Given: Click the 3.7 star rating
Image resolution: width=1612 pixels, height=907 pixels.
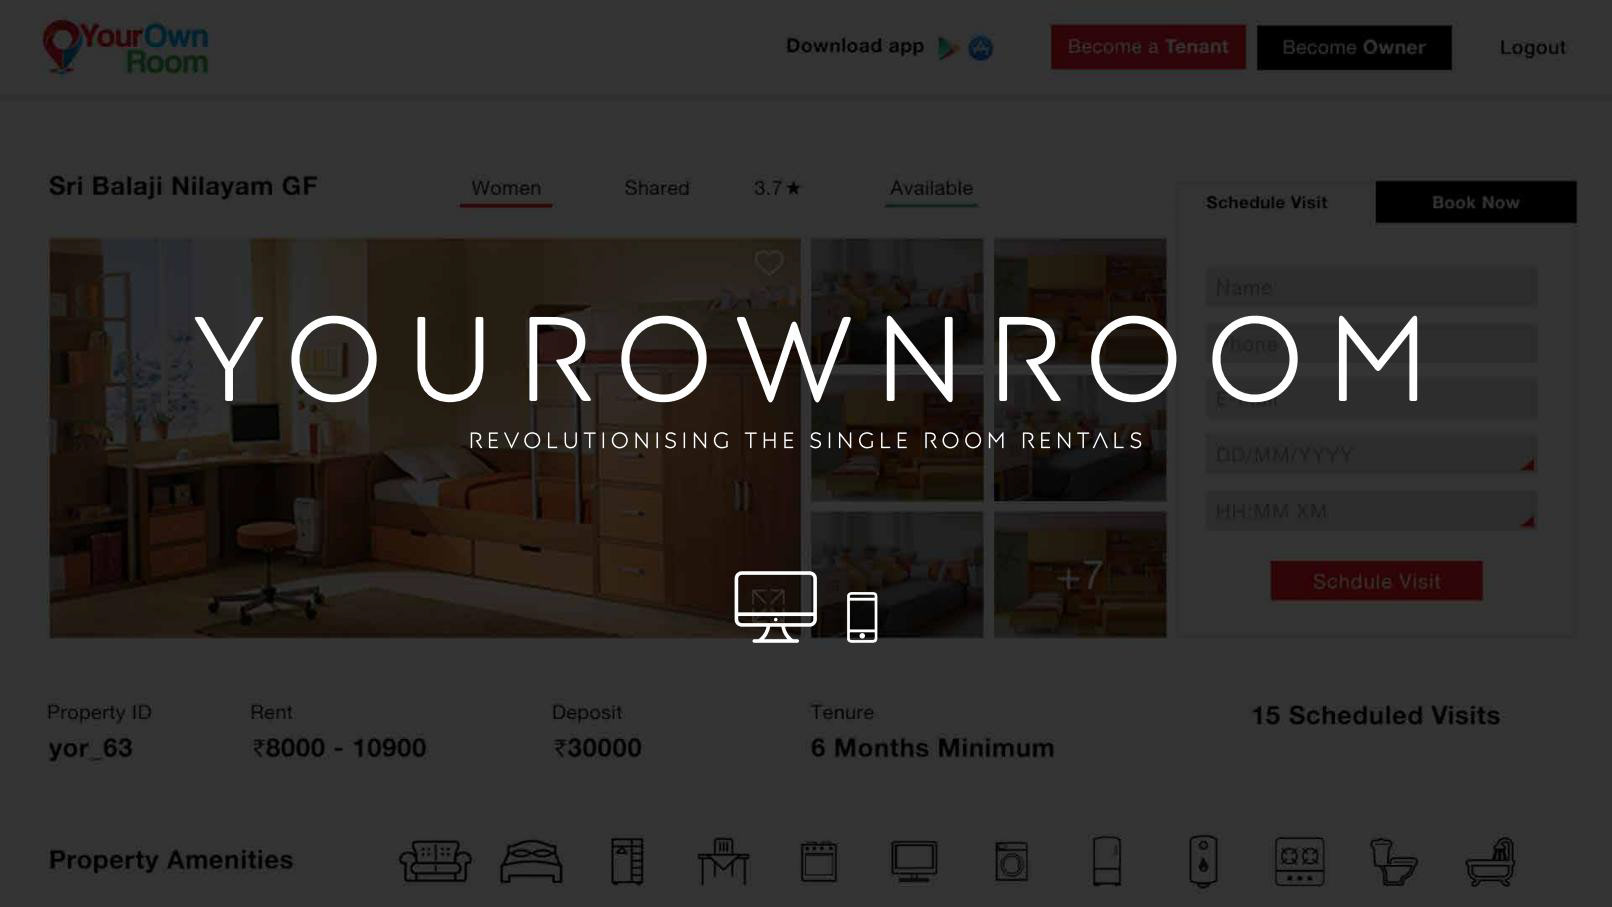Looking at the screenshot, I should click(x=778, y=188).
